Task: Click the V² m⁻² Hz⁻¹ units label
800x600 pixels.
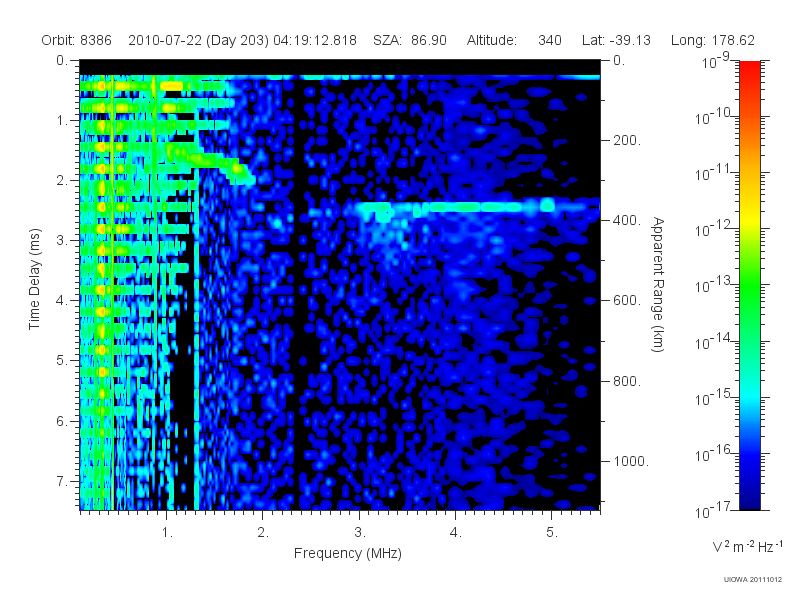Action: [x=747, y=546]
